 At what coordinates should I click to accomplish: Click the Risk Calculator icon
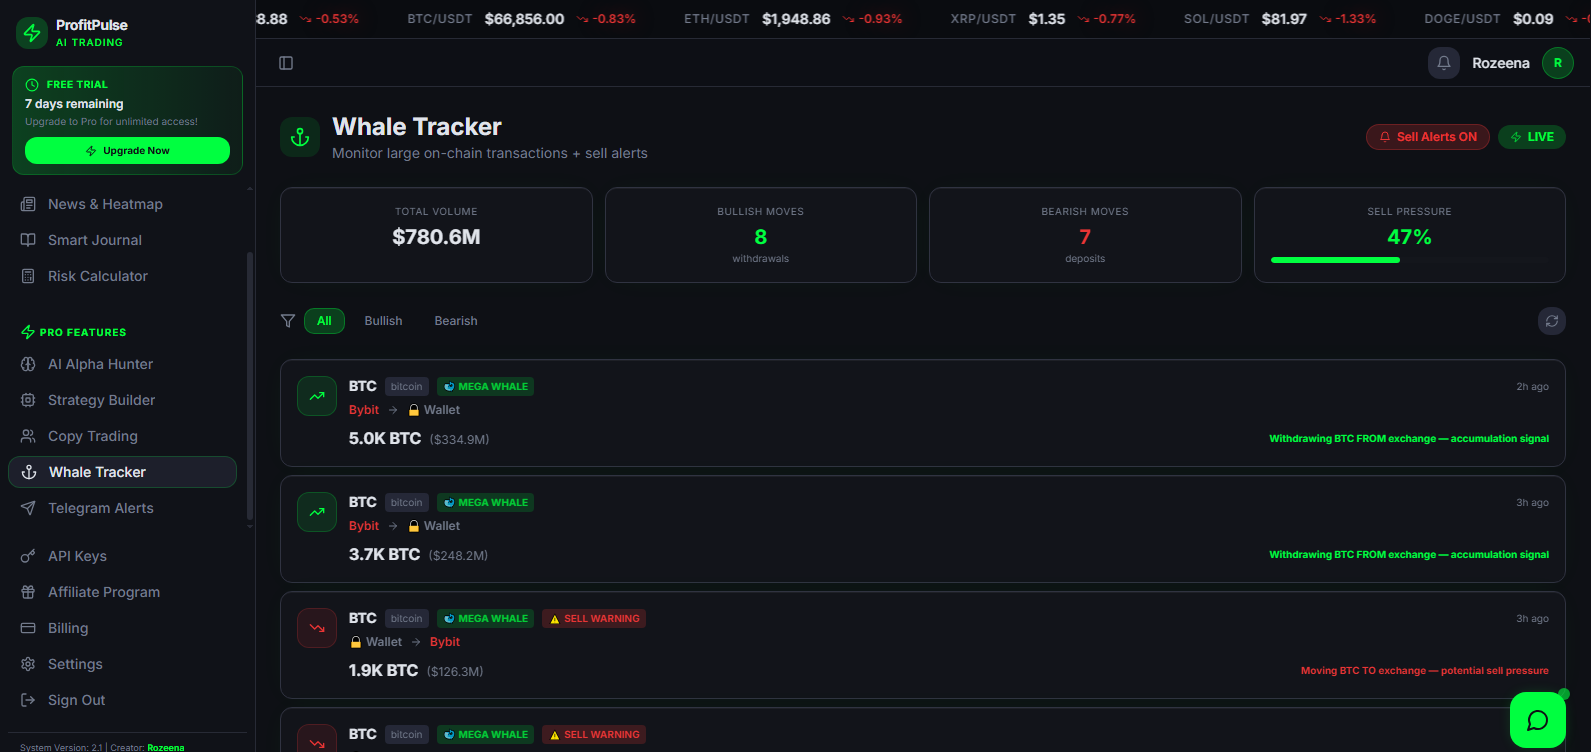pyautogui.click(x=28, y=276)
